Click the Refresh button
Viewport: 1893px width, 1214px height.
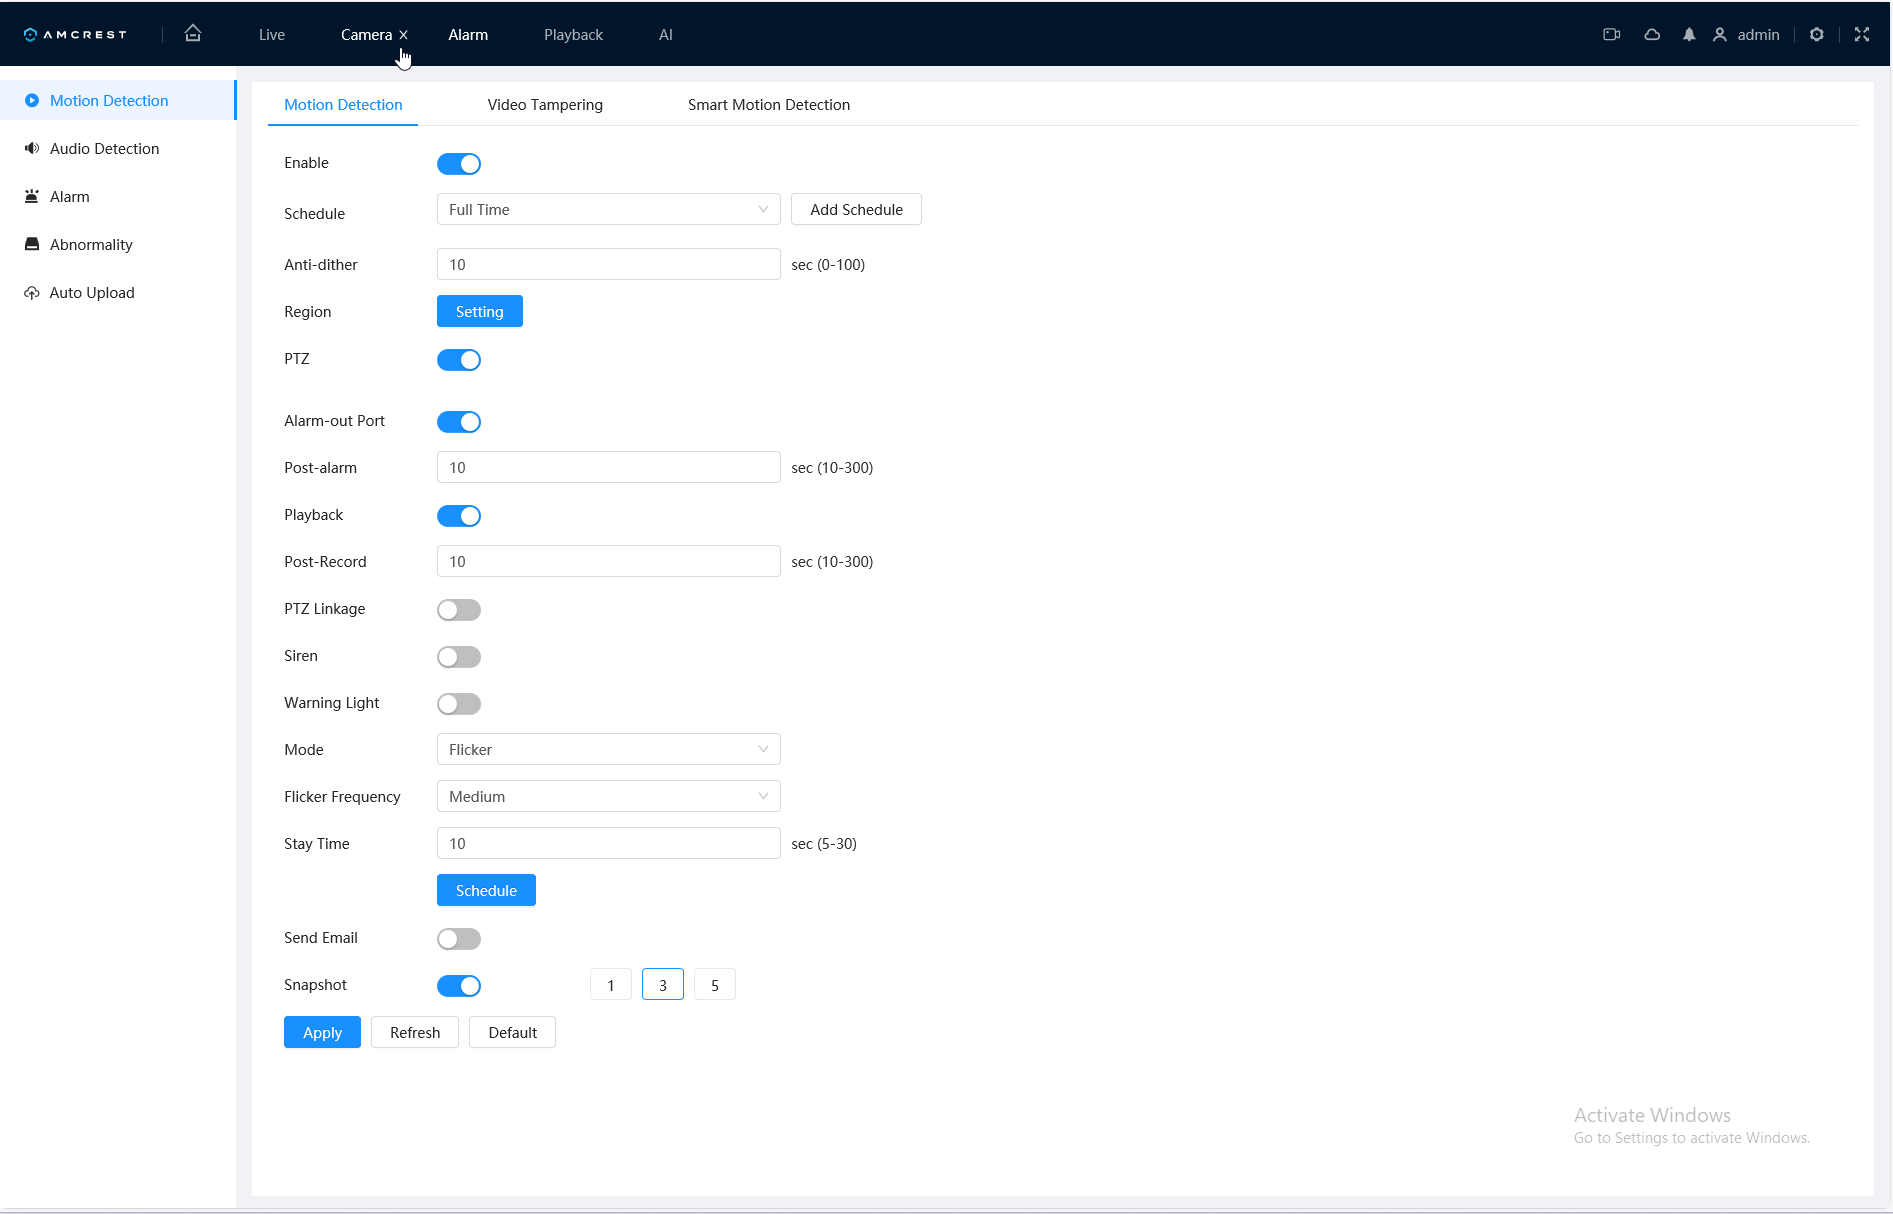click(x=415, y=1033)
